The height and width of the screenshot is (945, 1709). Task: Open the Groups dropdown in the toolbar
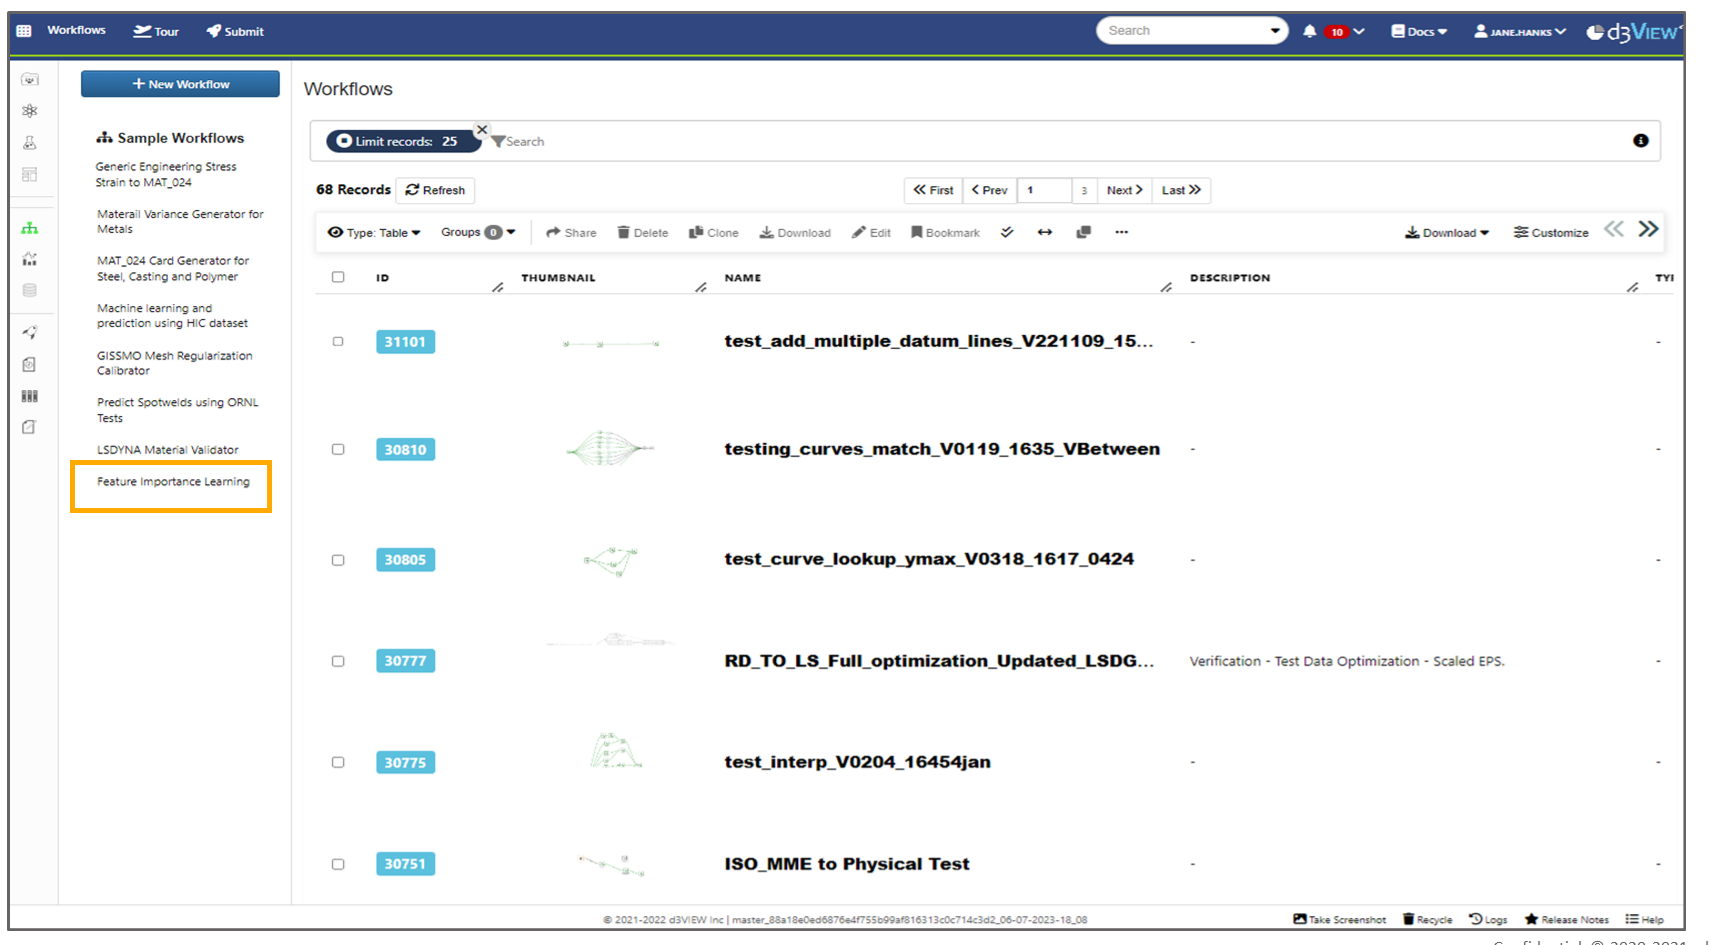click(x=477, y=231)
